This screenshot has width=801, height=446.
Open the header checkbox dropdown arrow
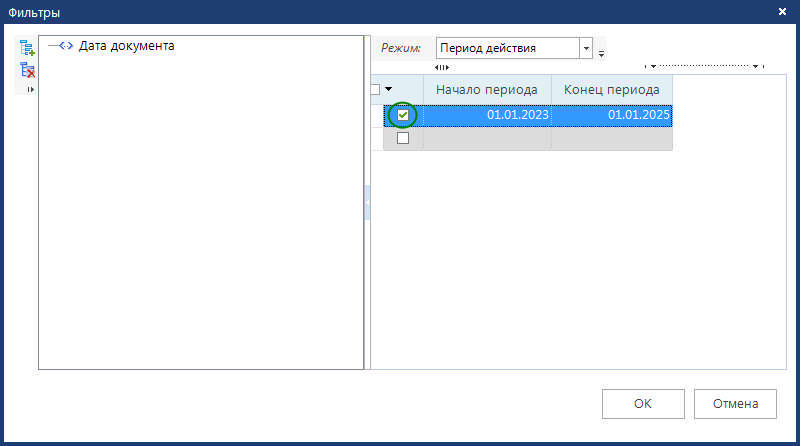click(388, 90)
